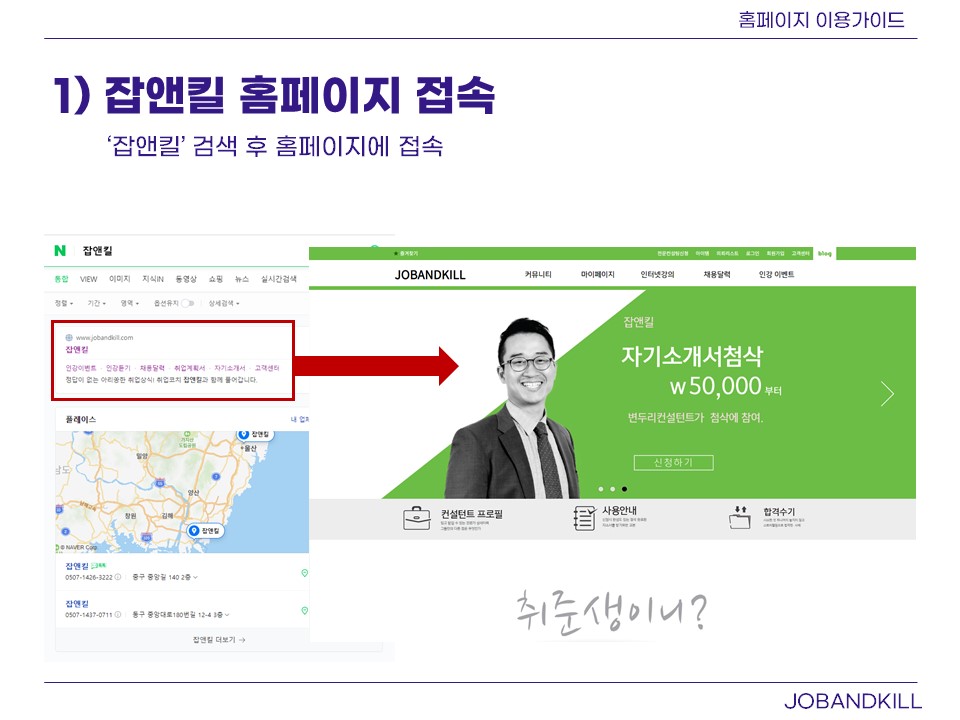Click the 사용안내 checklist icon
The width and height of the screenshot is (960, 720).
coord(584,518)
